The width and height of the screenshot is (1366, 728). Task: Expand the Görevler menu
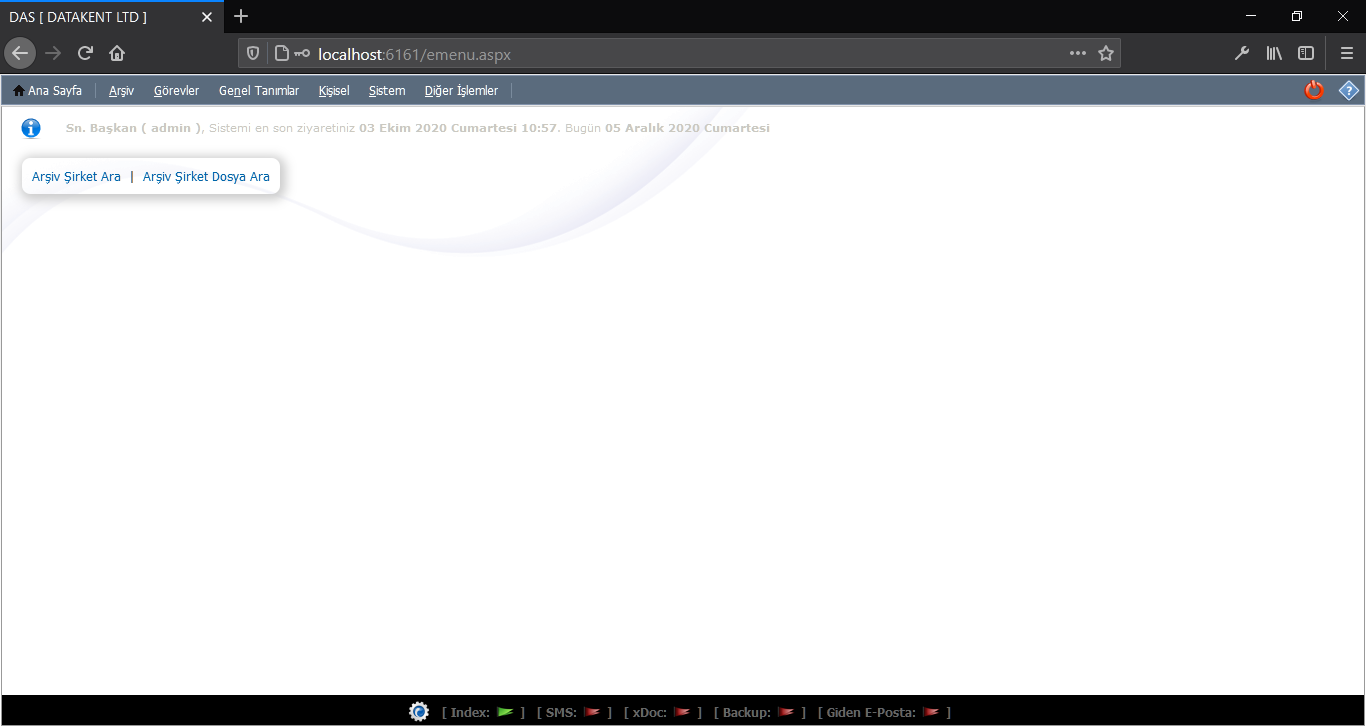pyautogui.click(x=176, y=91)
